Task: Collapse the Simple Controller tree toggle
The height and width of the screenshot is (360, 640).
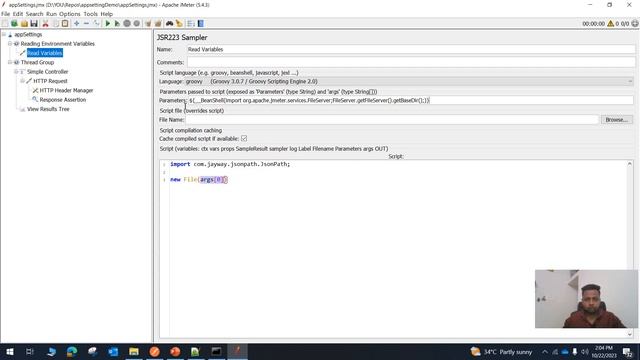Action: point(16,72)
